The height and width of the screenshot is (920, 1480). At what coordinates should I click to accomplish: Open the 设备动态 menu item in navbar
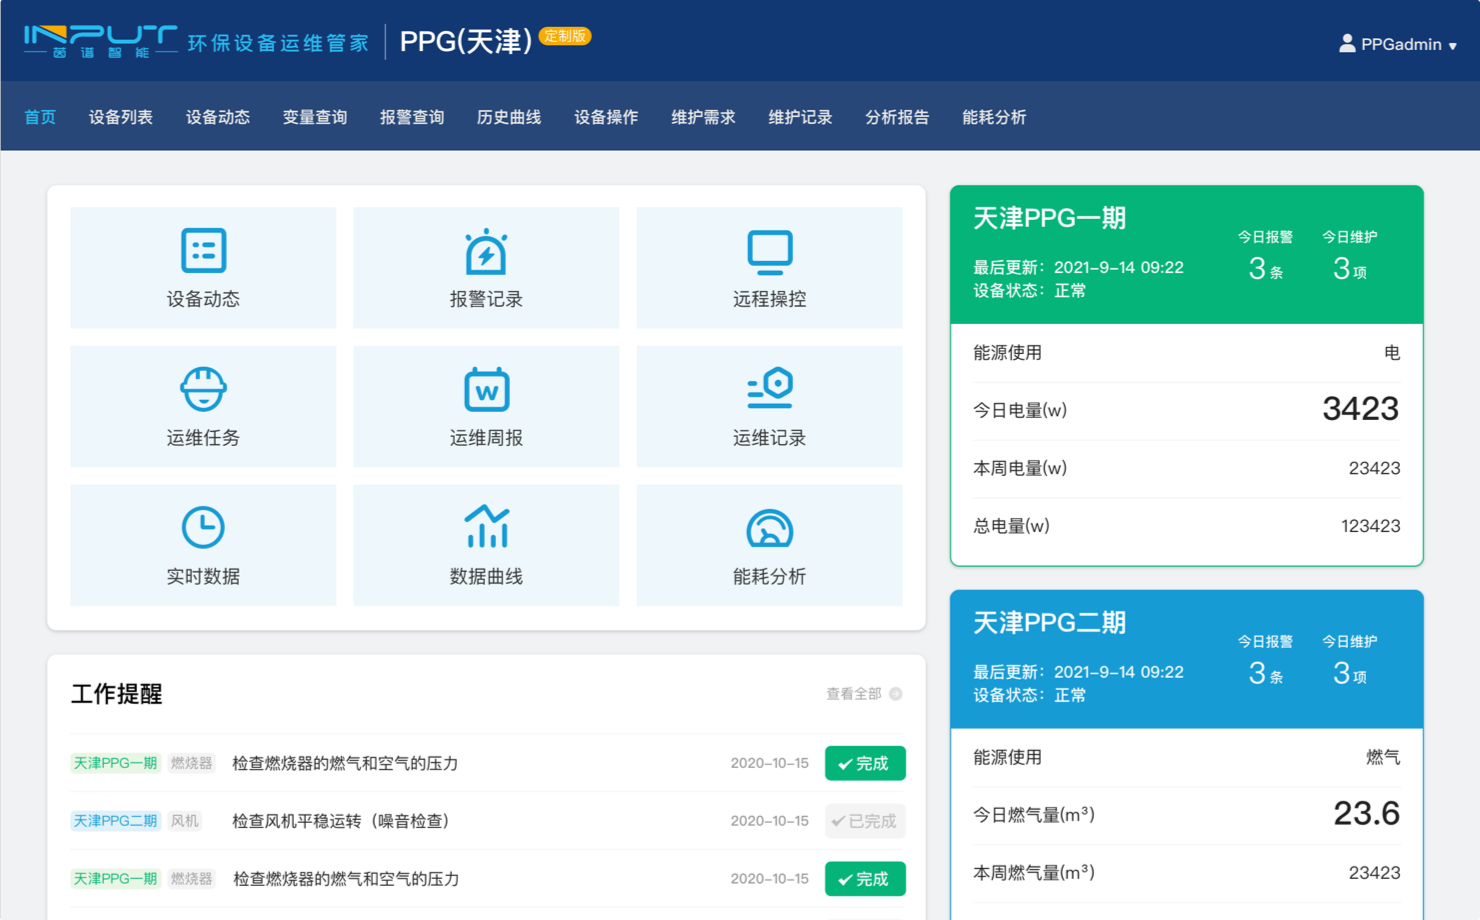pos(217,117)
